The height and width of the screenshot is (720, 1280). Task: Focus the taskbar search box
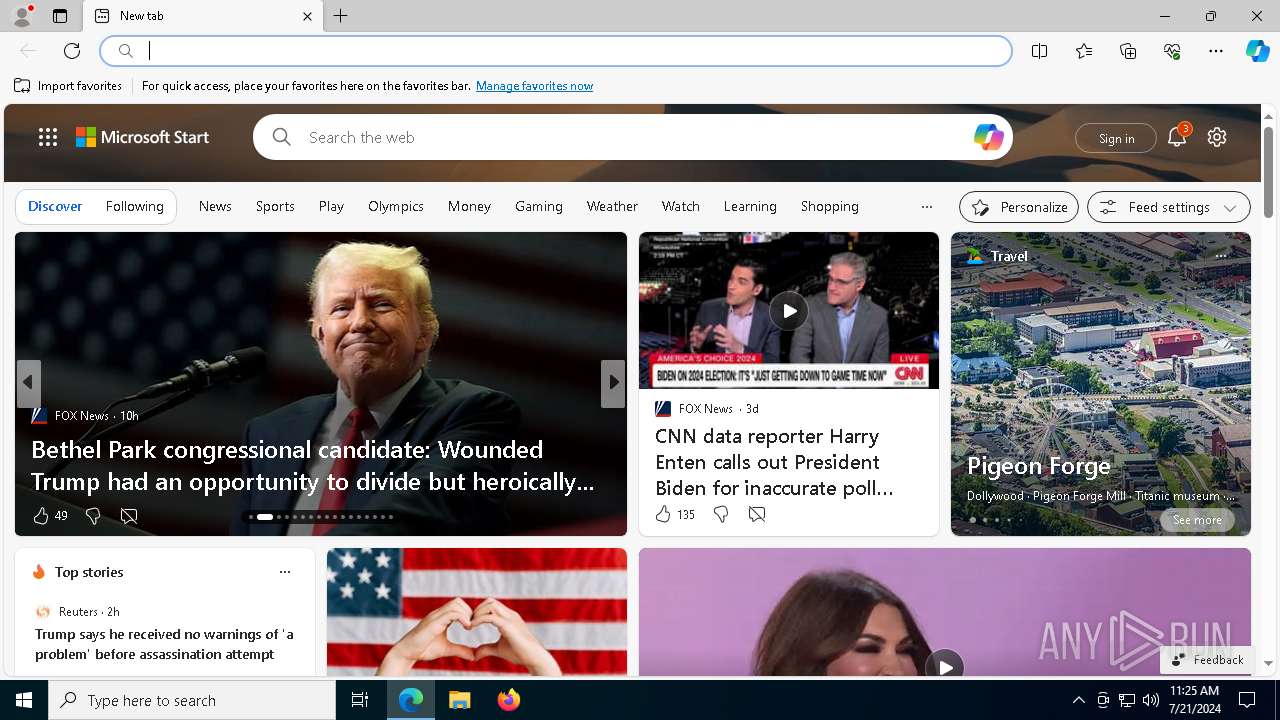[x=192, y=700]
